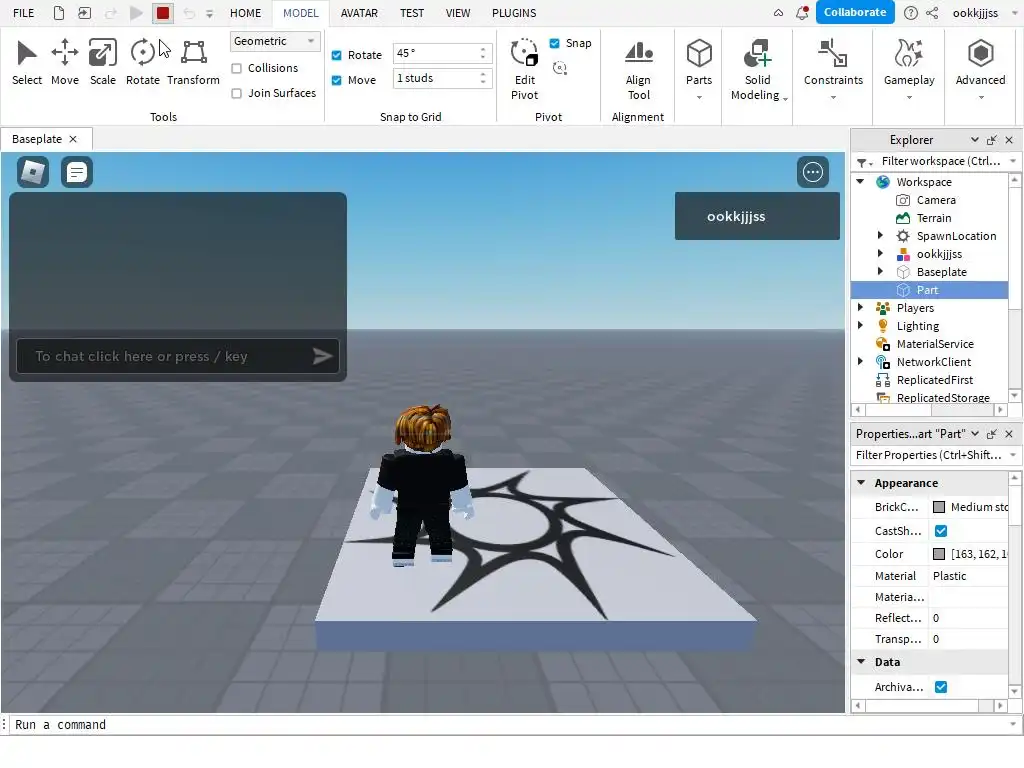Click the Collaborate button
Image resolution: width=1024 pixels, height=768 pixels.
pyautogui.click(x=855, y=12)
